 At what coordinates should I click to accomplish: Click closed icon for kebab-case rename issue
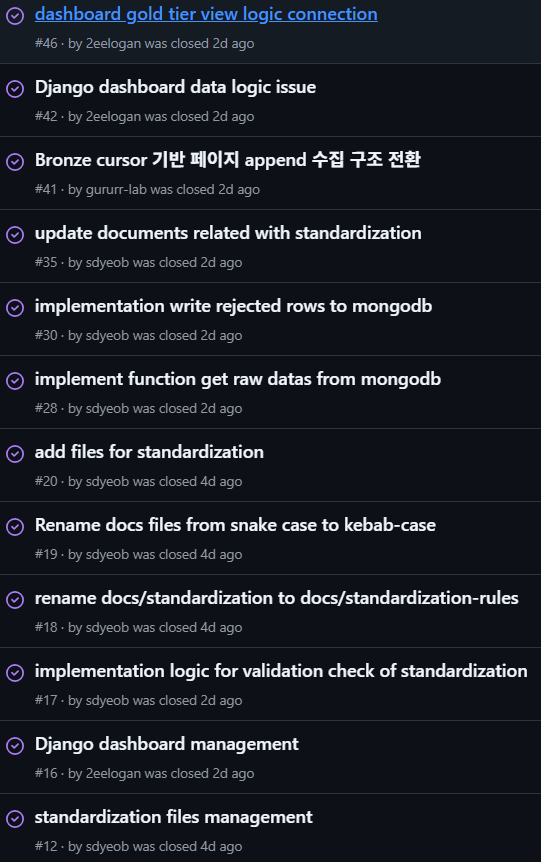coord(15,527)
